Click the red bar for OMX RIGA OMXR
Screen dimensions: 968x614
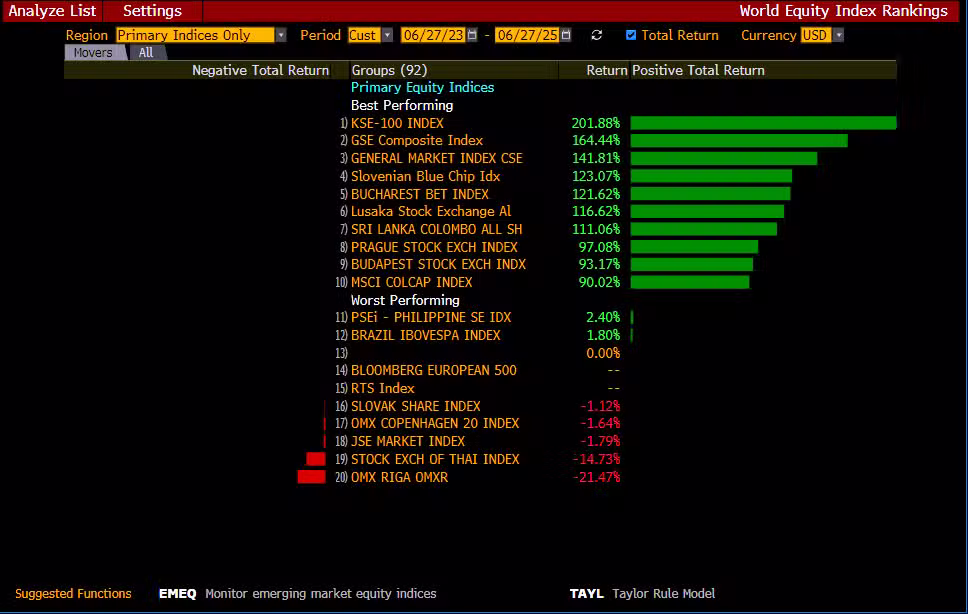(312, 477)
